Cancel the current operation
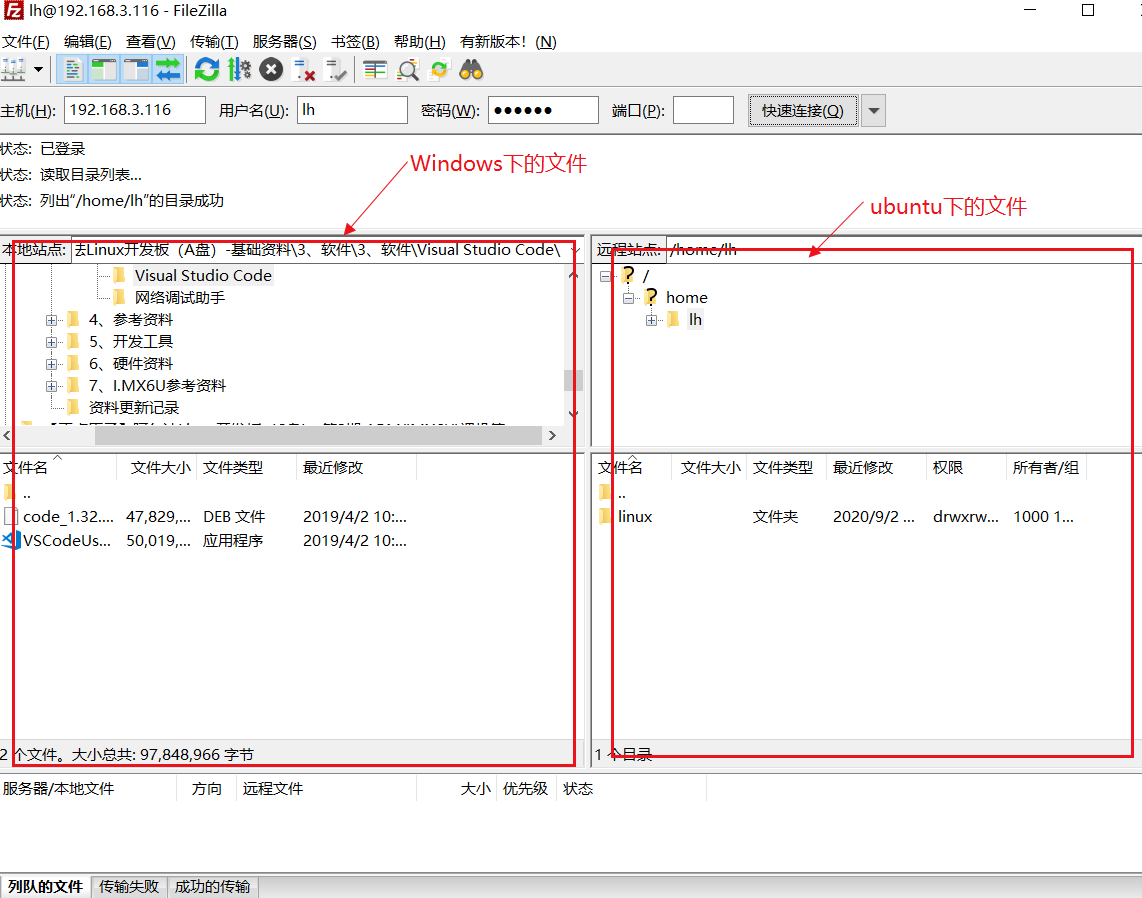 (270, 69)
